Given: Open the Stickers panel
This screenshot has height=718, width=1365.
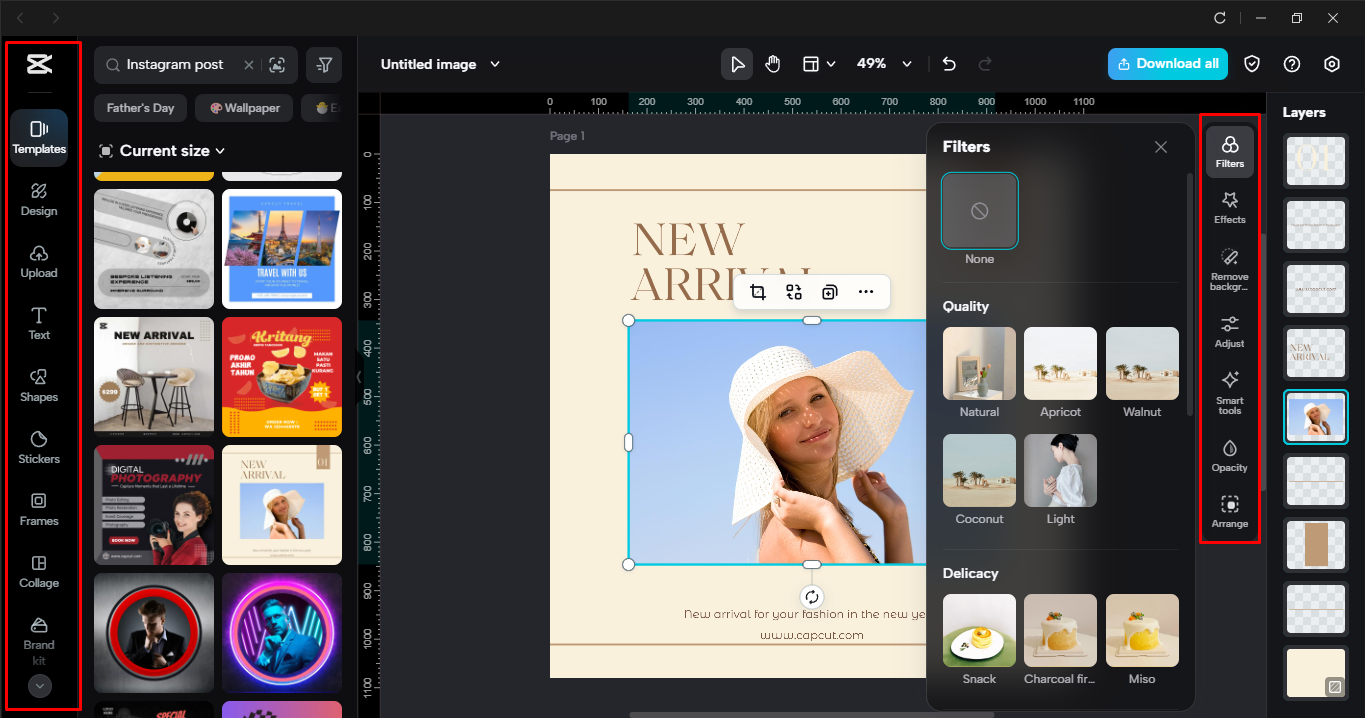Looking at the screenshot, I should [38, 449].
